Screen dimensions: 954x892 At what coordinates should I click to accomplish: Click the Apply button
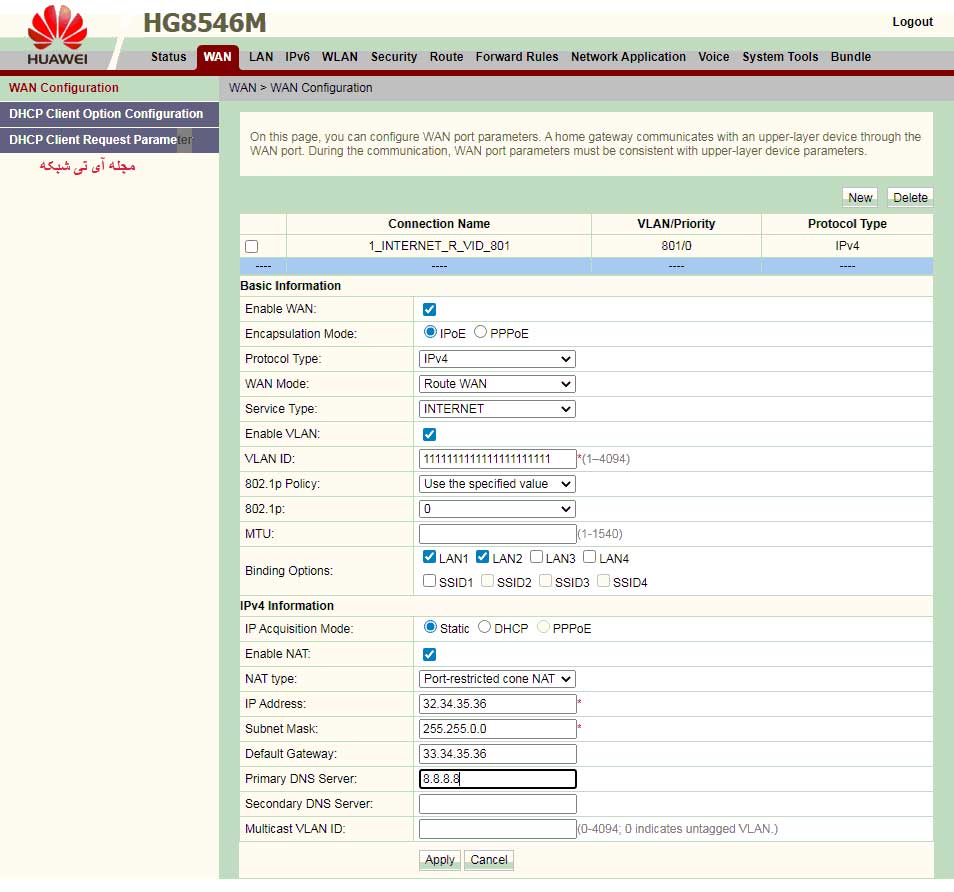[x=440, y=860]
